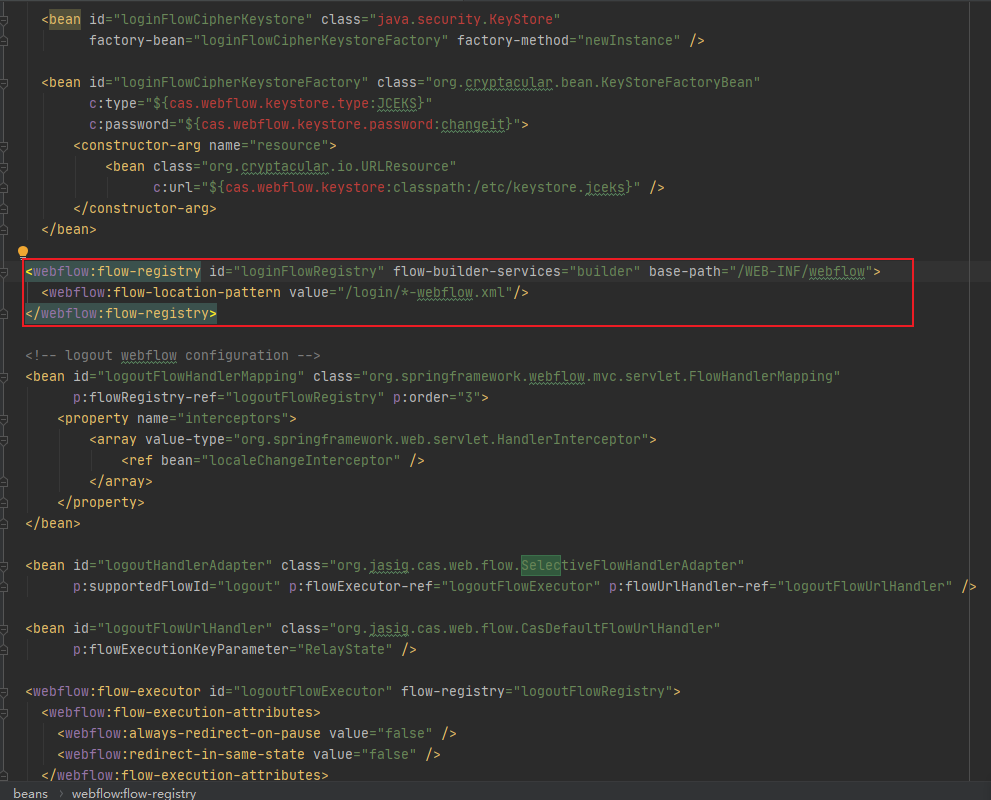Click org.cryptacular.bean.KeyStoreFactoryBean class value
Image resolution: width=991 pixels, height=800 pixels.
pos(593,83)
